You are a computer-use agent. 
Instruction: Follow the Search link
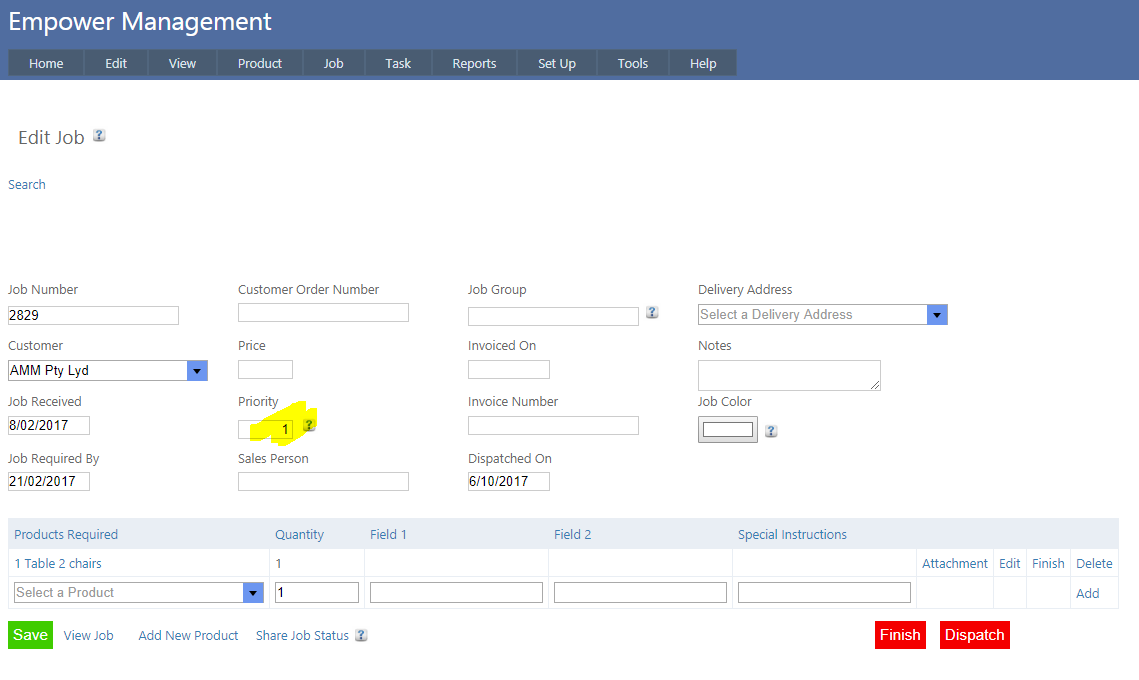coord(27,184)
